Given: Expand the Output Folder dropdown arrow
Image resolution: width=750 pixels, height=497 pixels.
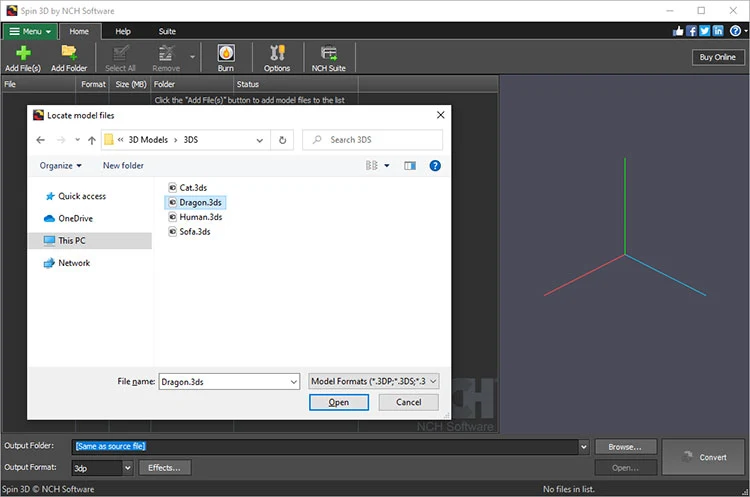Looking at the screenshot, I should tap(584, 447).
